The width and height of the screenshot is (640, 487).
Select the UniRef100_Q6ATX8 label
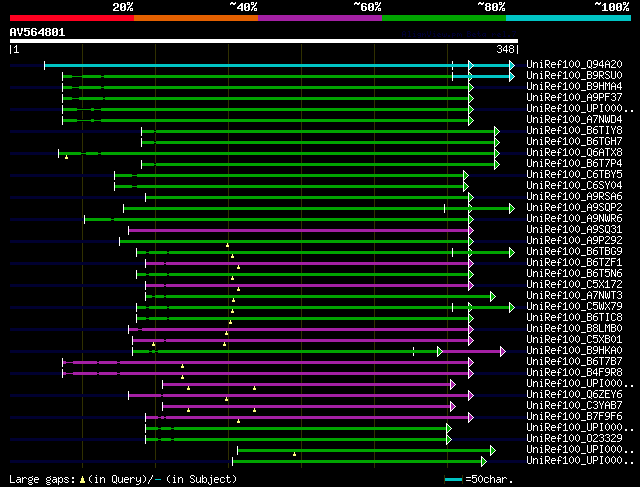pos(574,153)
